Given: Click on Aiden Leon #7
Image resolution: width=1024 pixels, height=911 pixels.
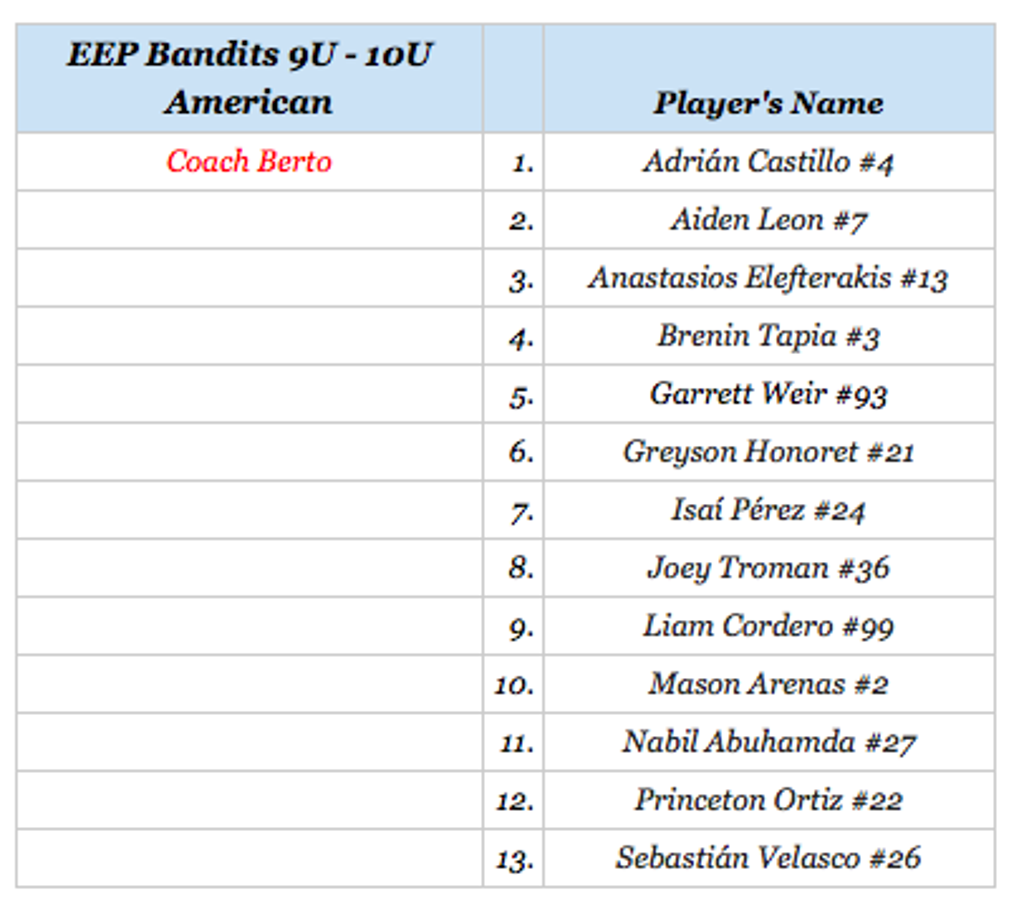Looking at the screenshot, I should [768, 220].
